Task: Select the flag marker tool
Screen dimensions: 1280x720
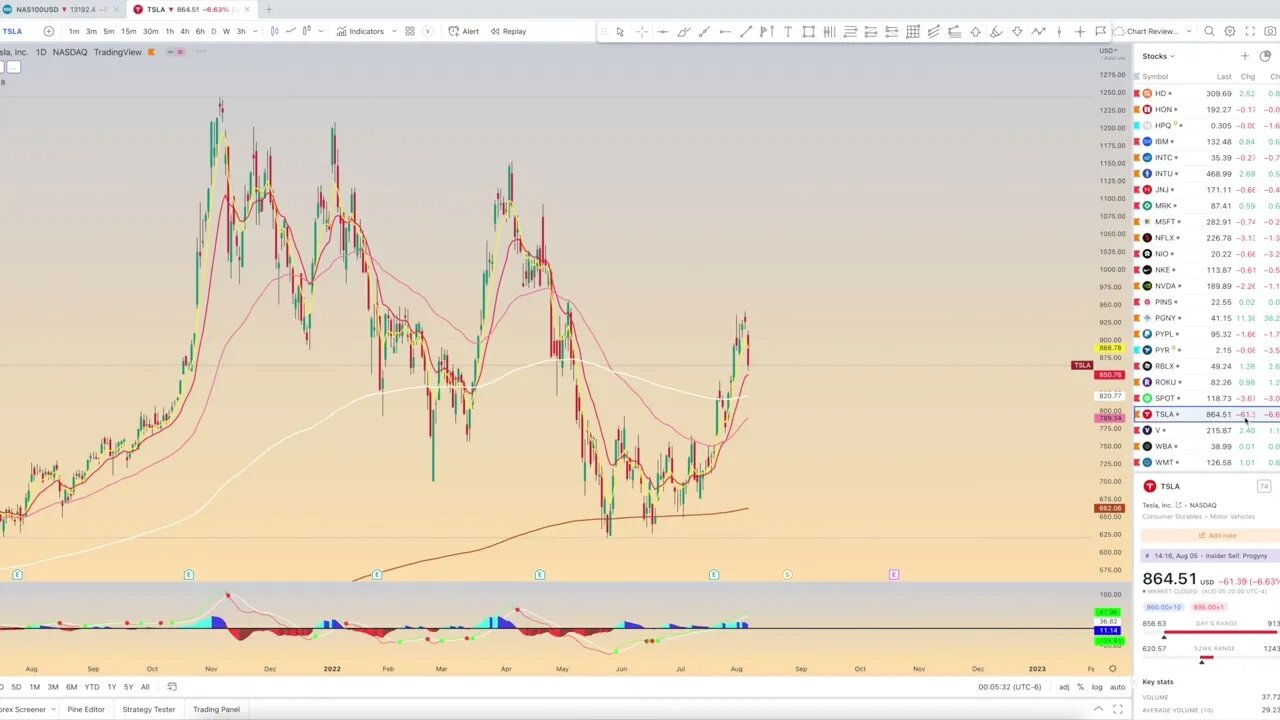Action: (x=1100, y=31)
